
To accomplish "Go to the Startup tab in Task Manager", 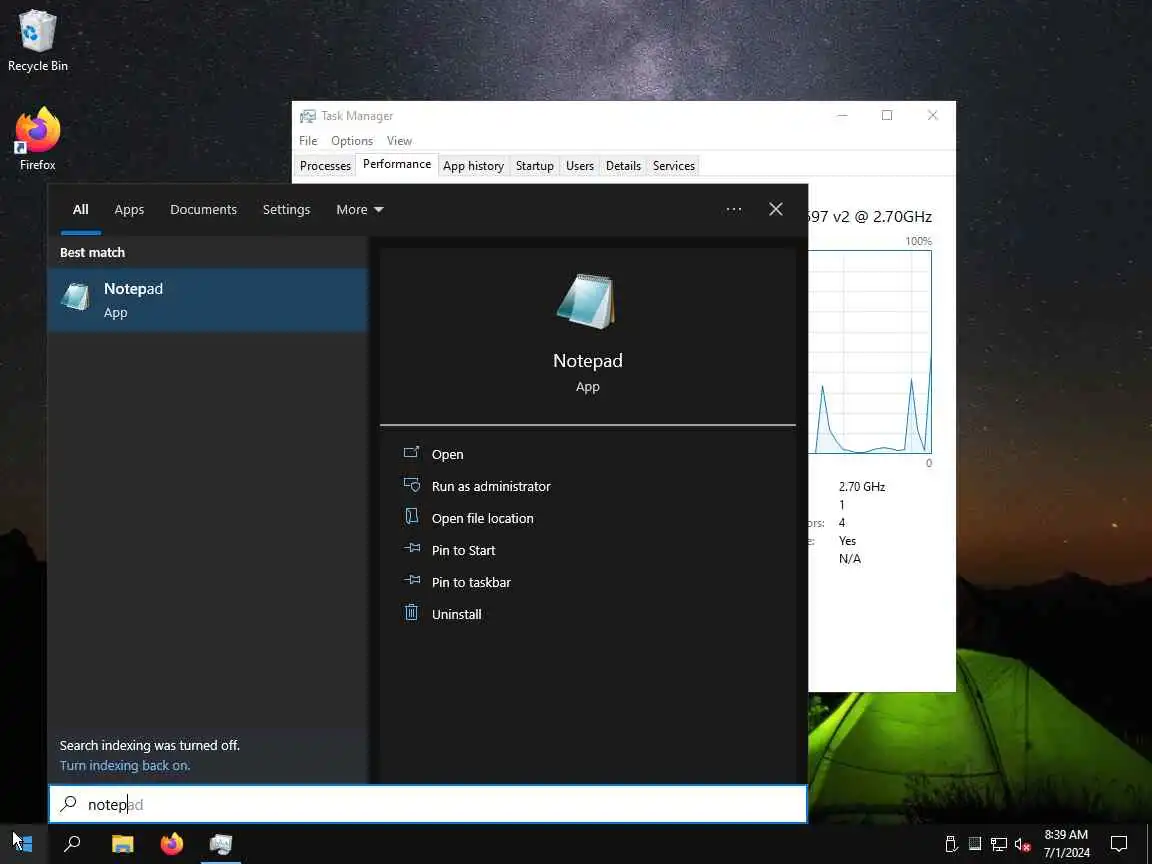I will coord(534,165).
